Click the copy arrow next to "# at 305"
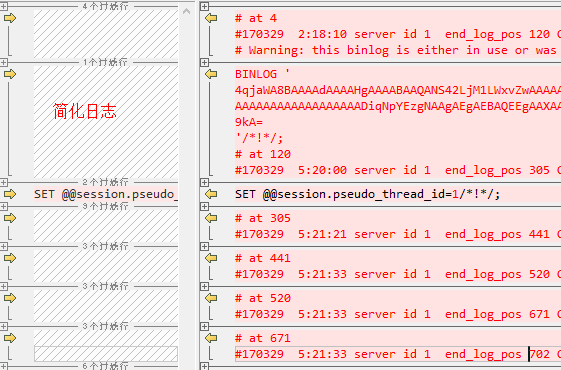 [211, 218]
